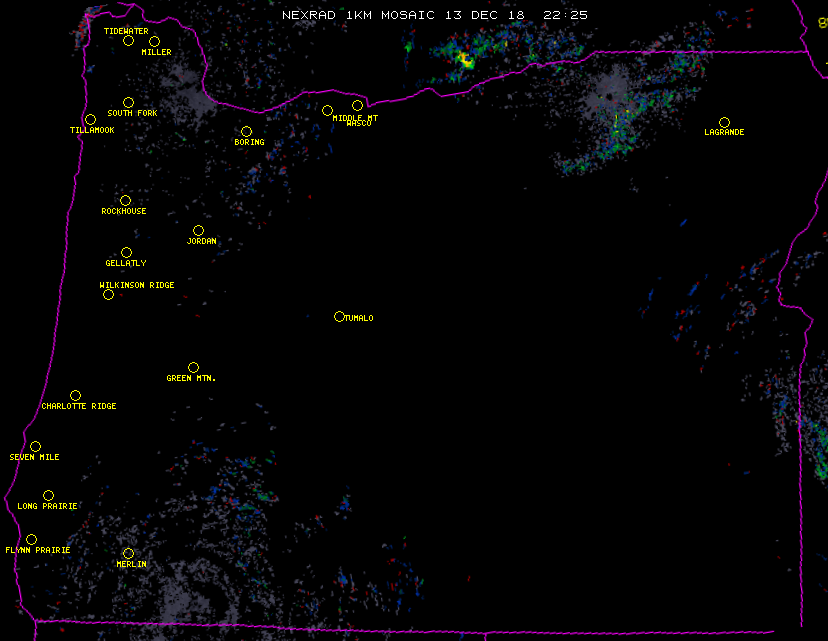Select the Gellatly station circle marker

tap(126, 252)
